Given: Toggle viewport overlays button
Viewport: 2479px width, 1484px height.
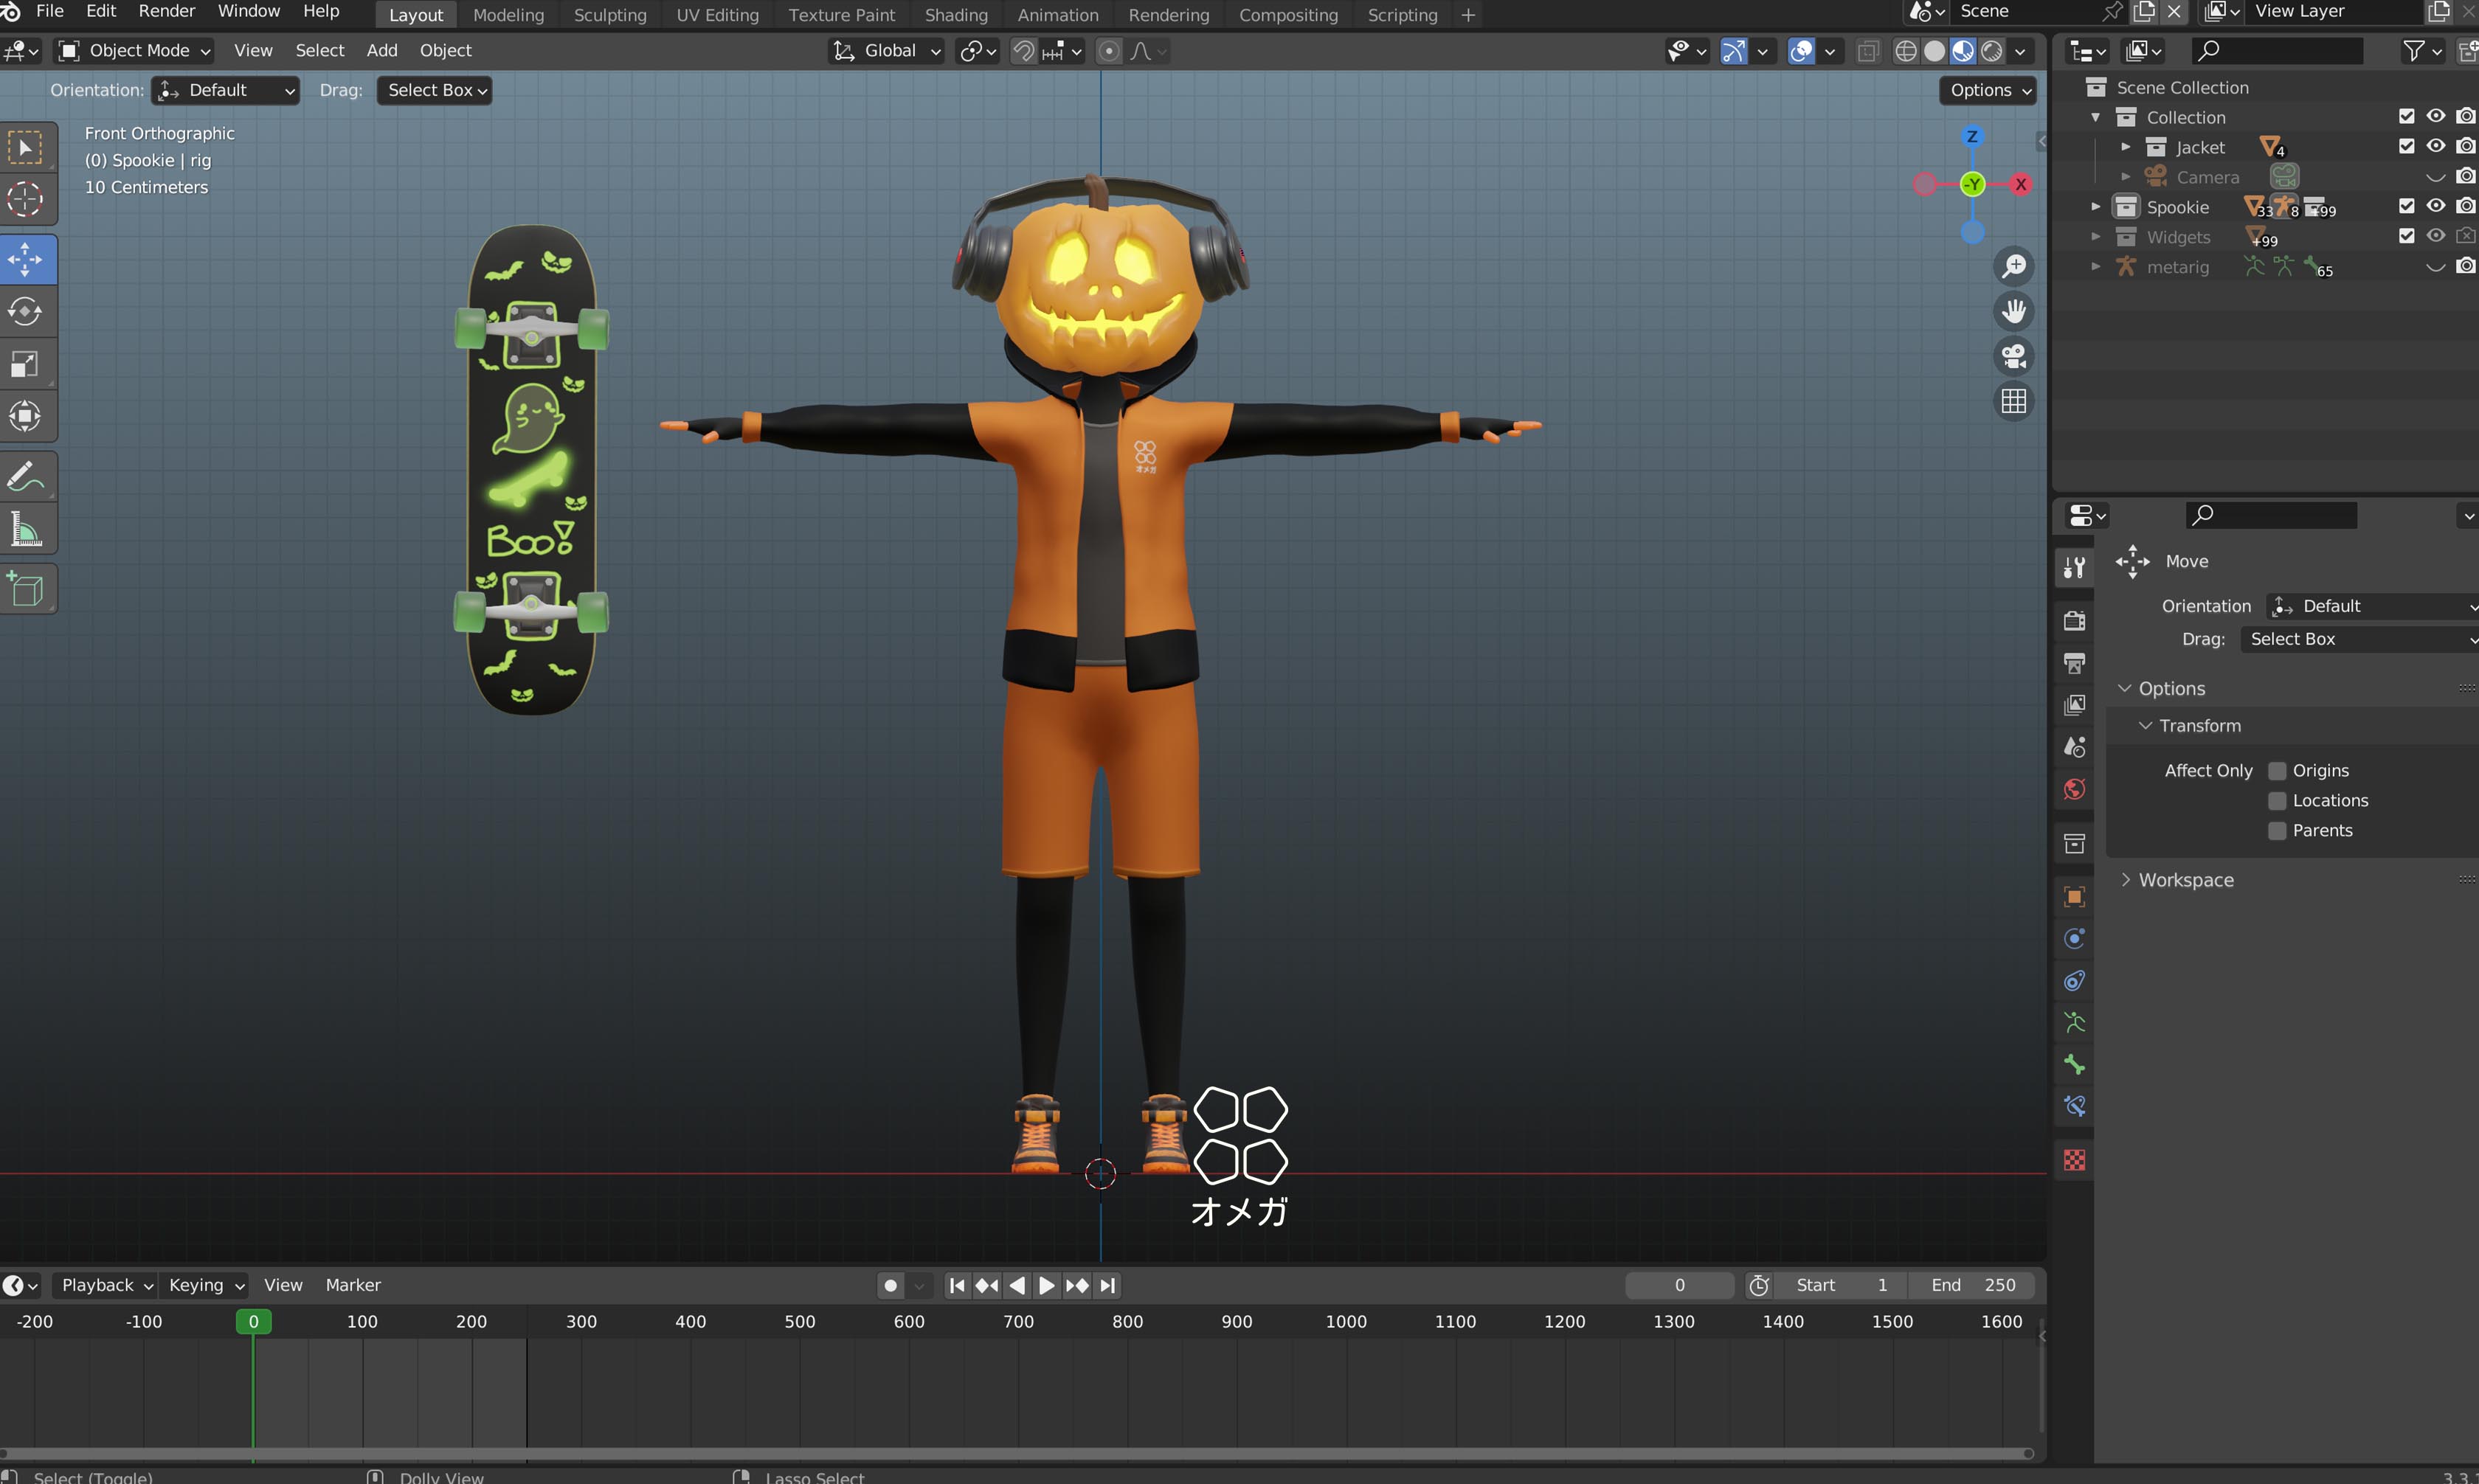Looking at the screenshot, I should (1801, 51).
